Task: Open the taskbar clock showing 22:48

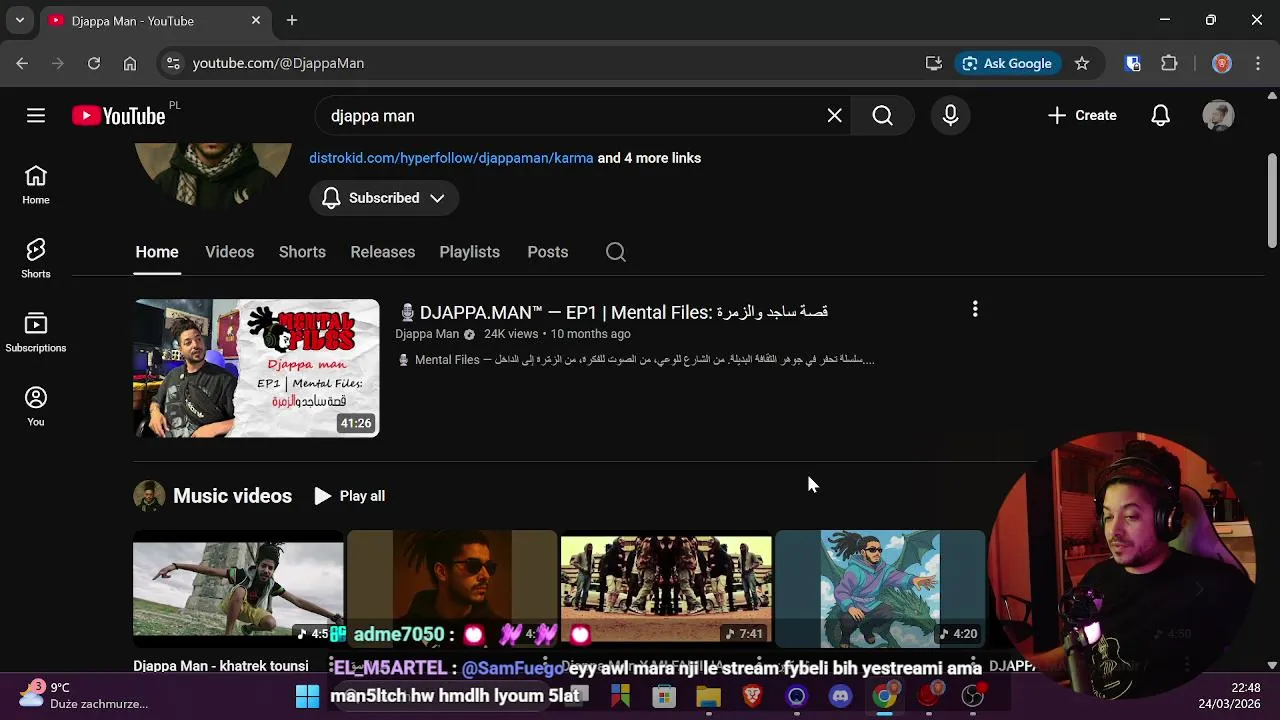Action: (1230, 696)
